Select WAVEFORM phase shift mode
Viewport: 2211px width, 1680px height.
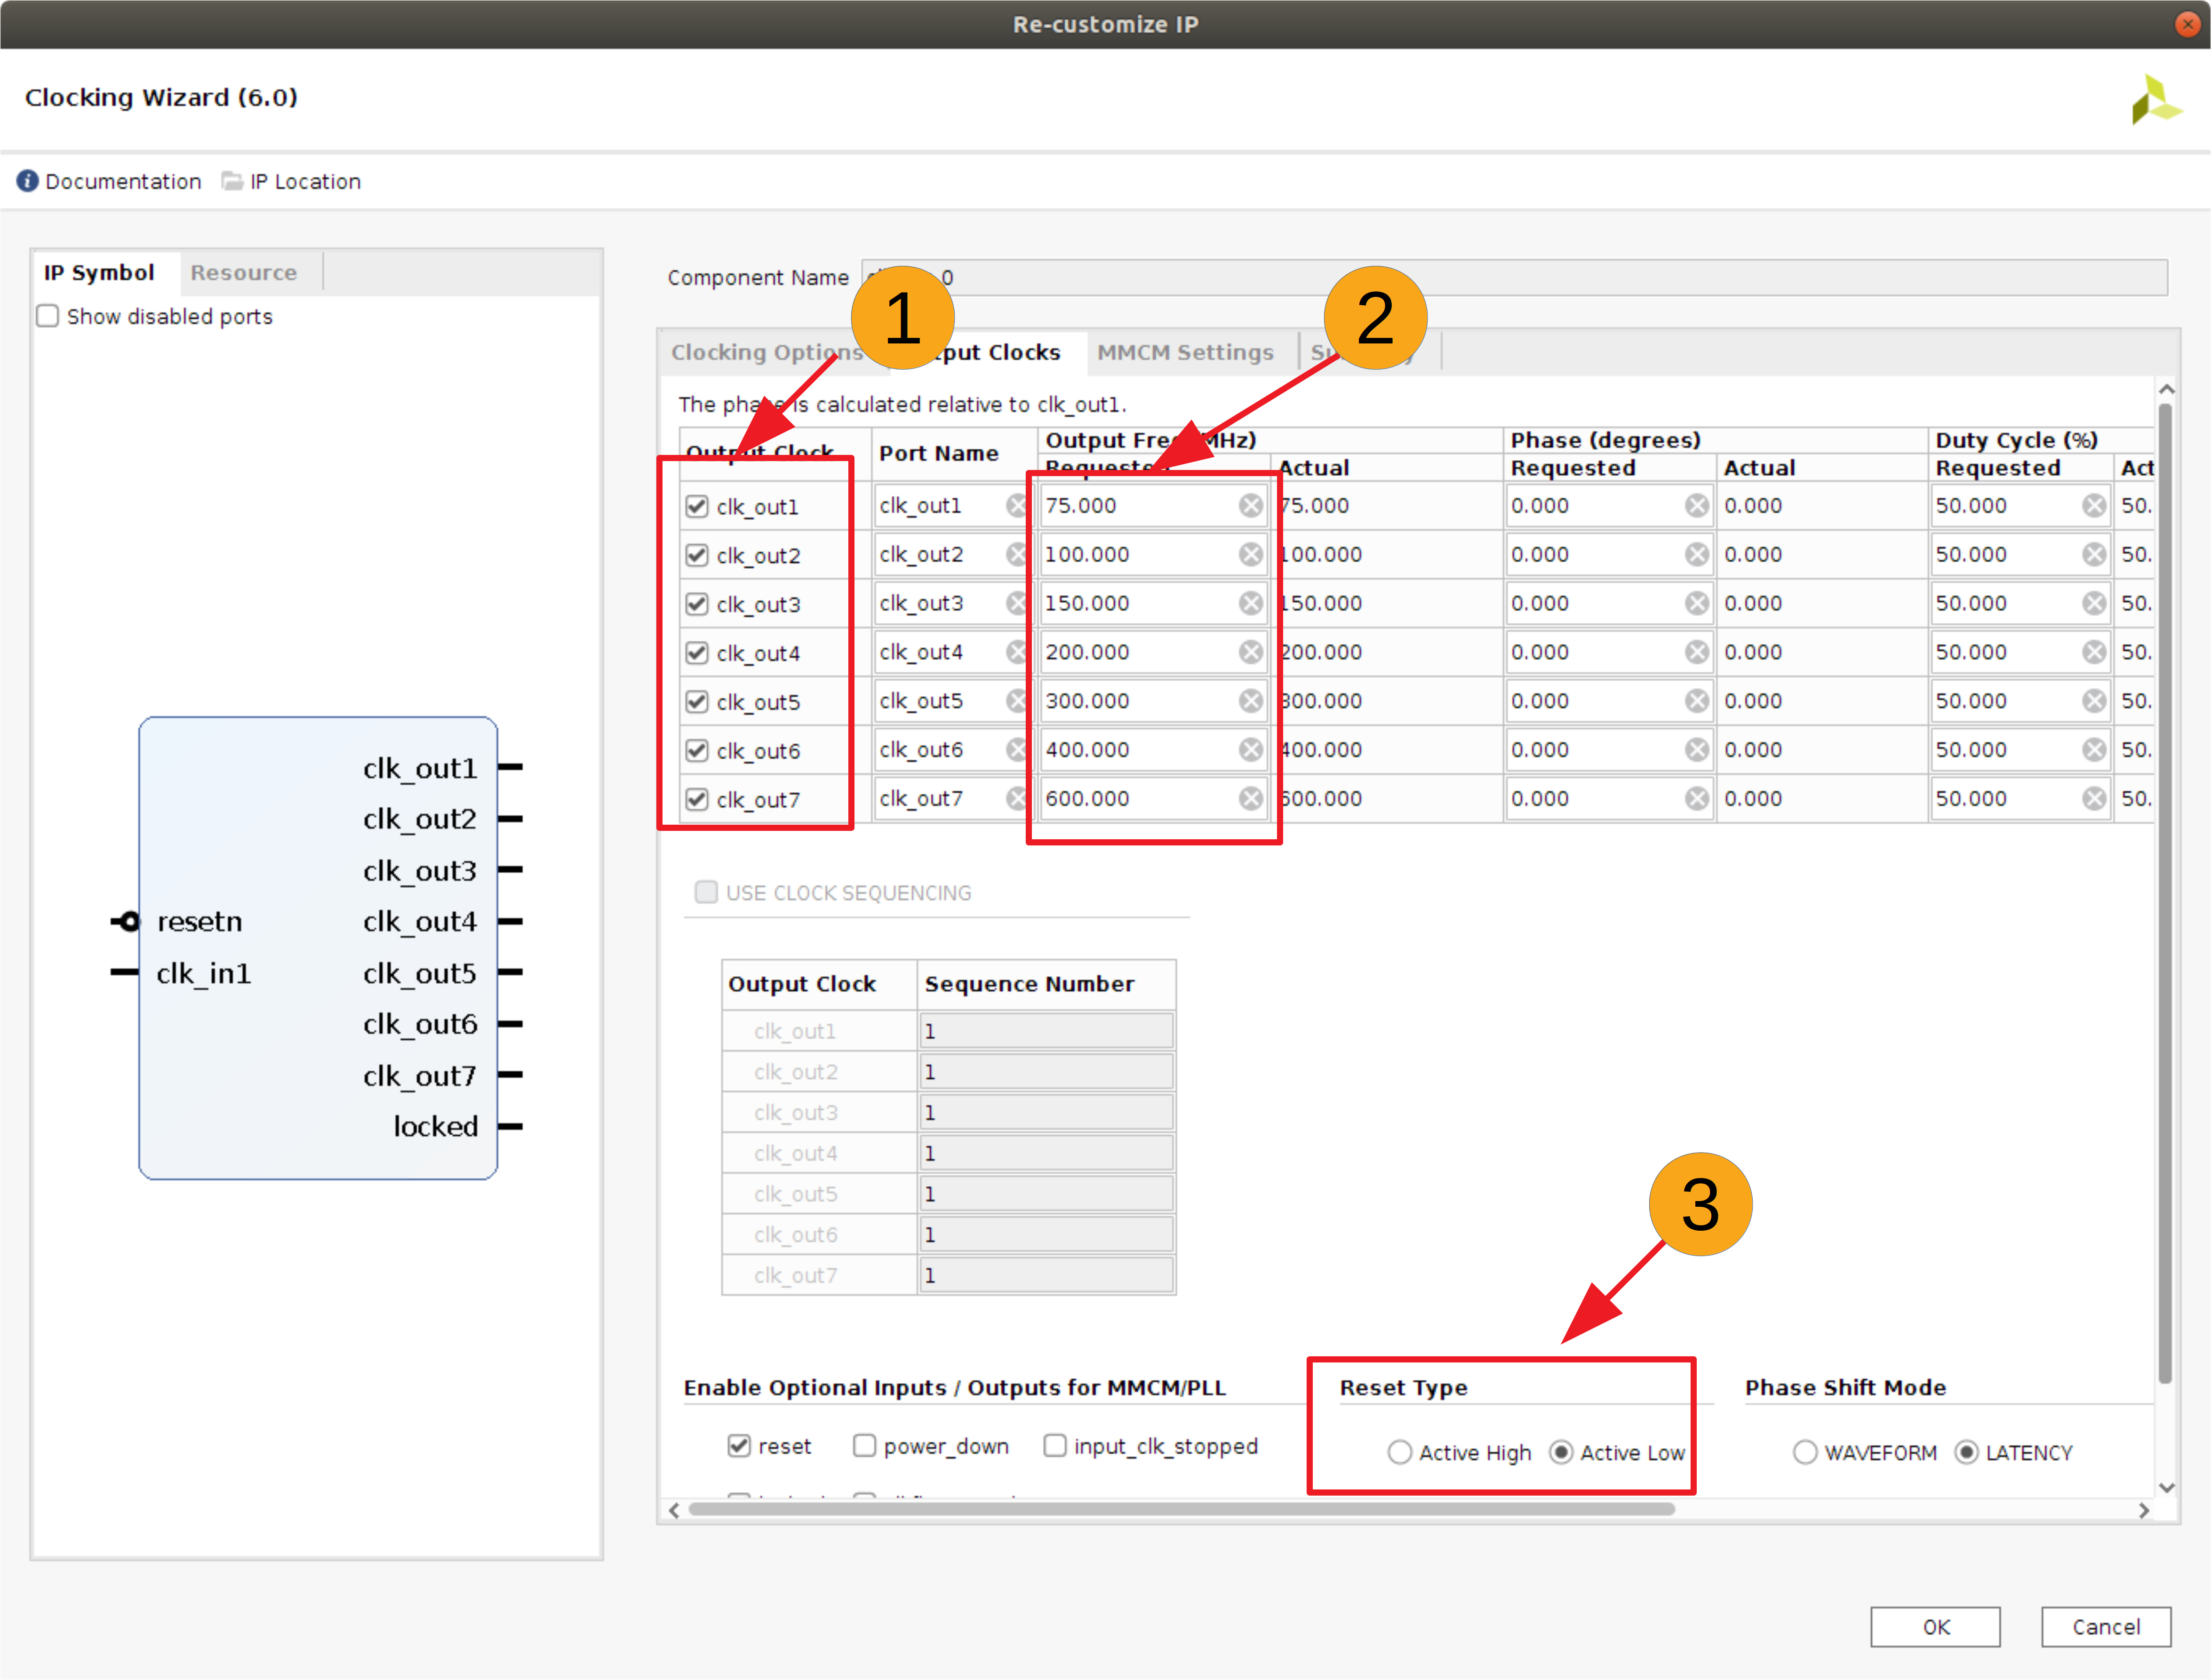[x=1804, y=1453]
